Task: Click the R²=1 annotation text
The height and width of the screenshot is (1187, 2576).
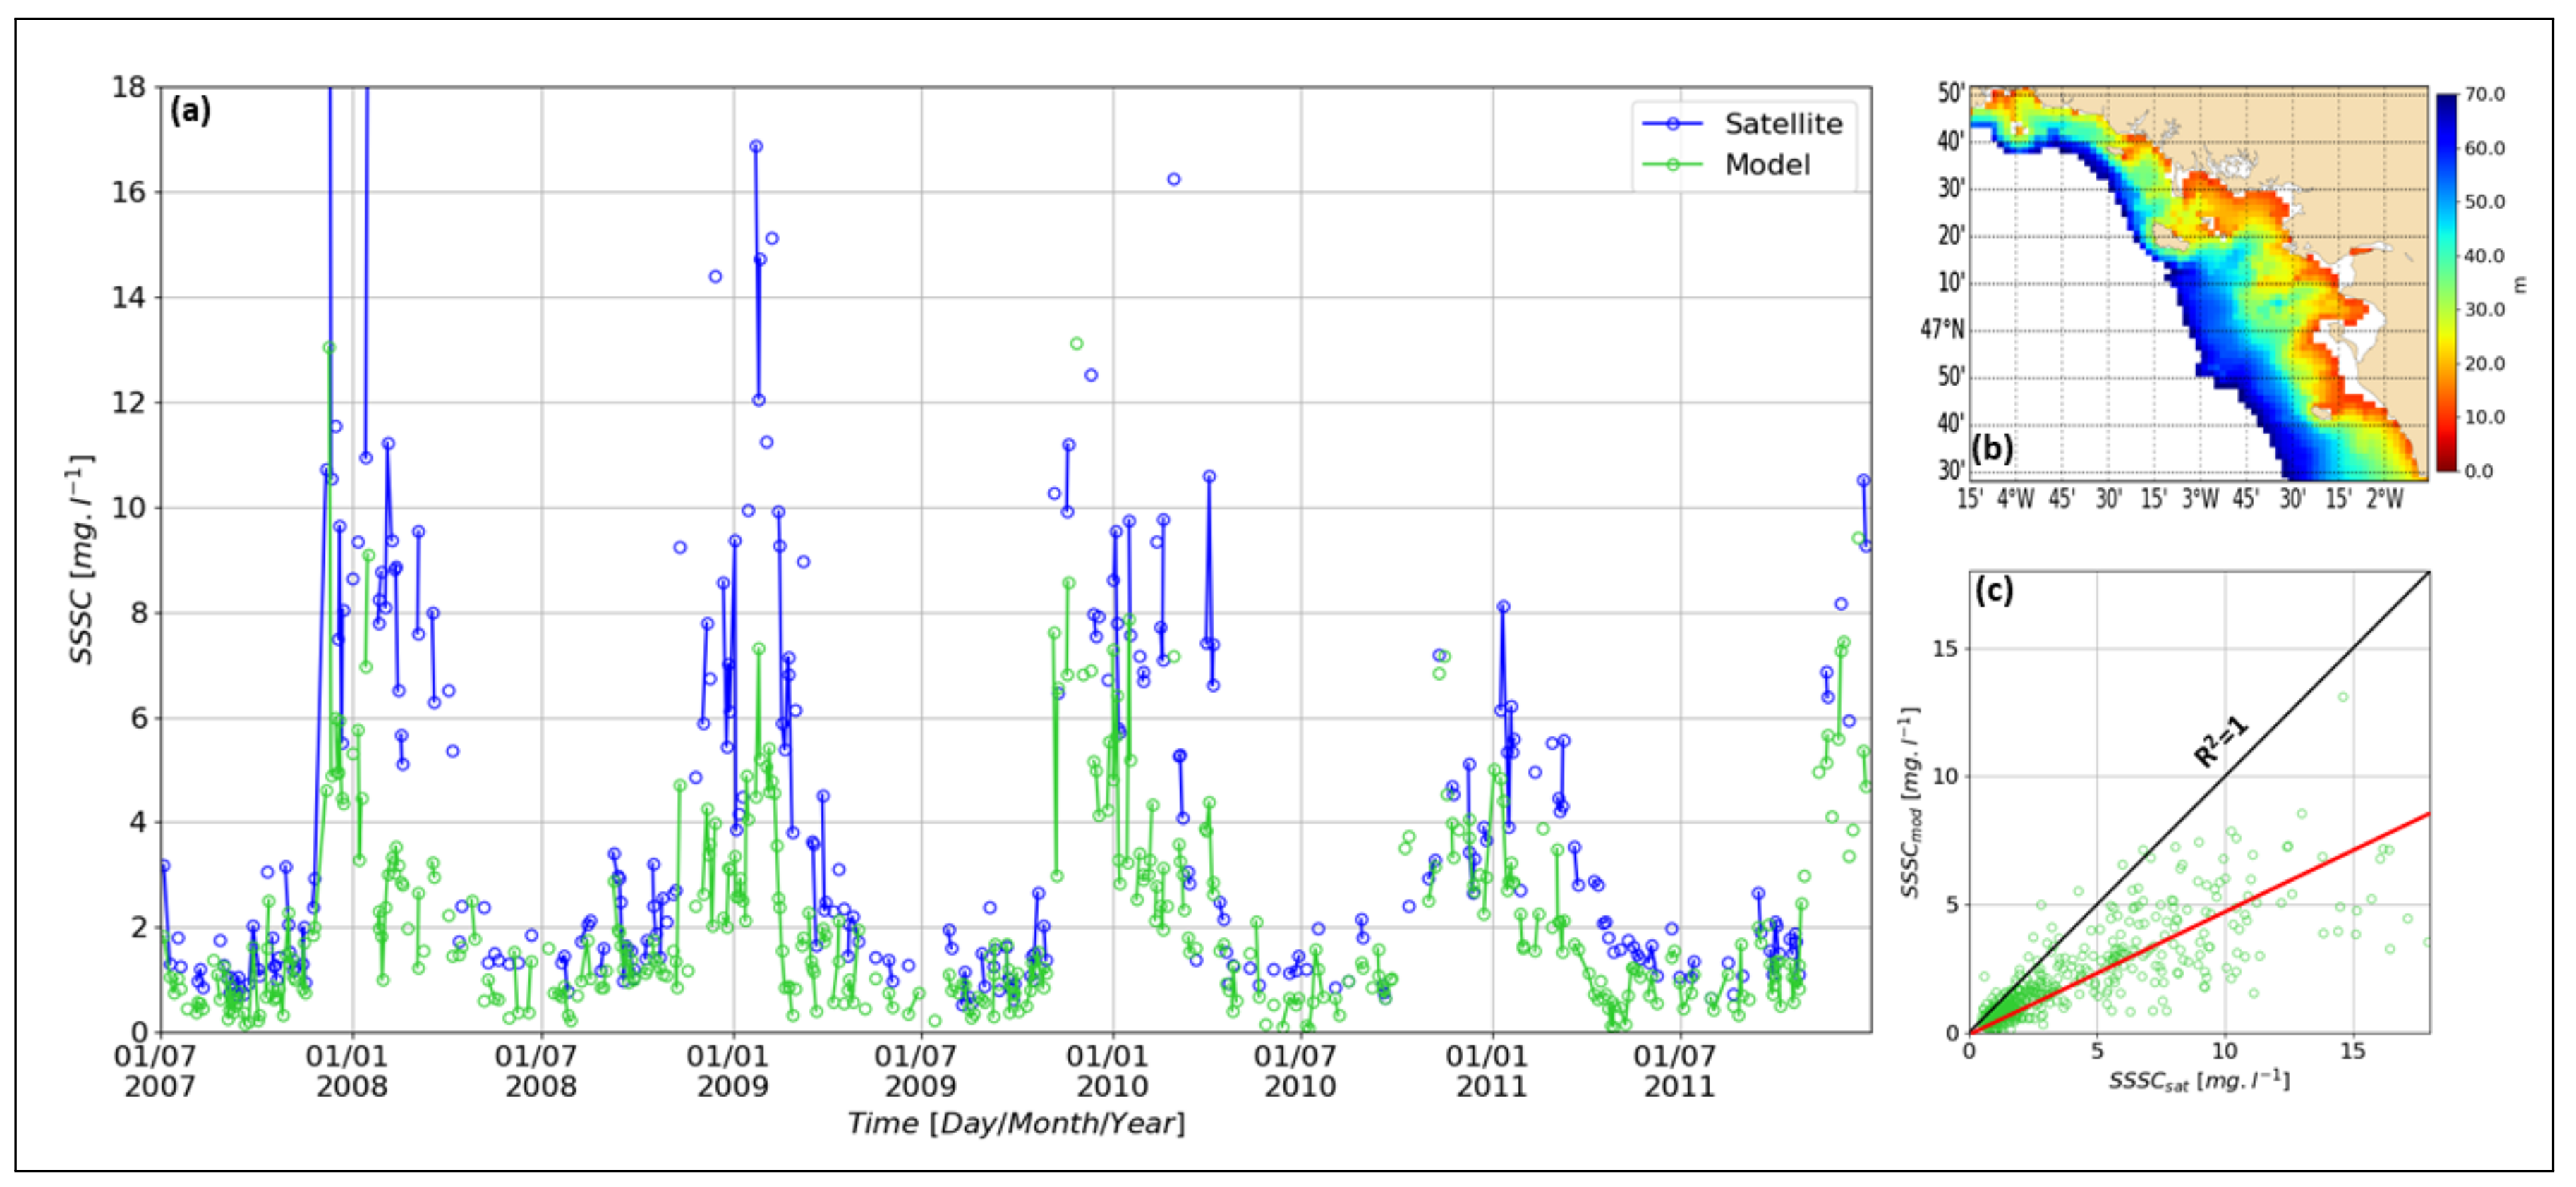Action: pyautogui.click(x=2220, y=742)
